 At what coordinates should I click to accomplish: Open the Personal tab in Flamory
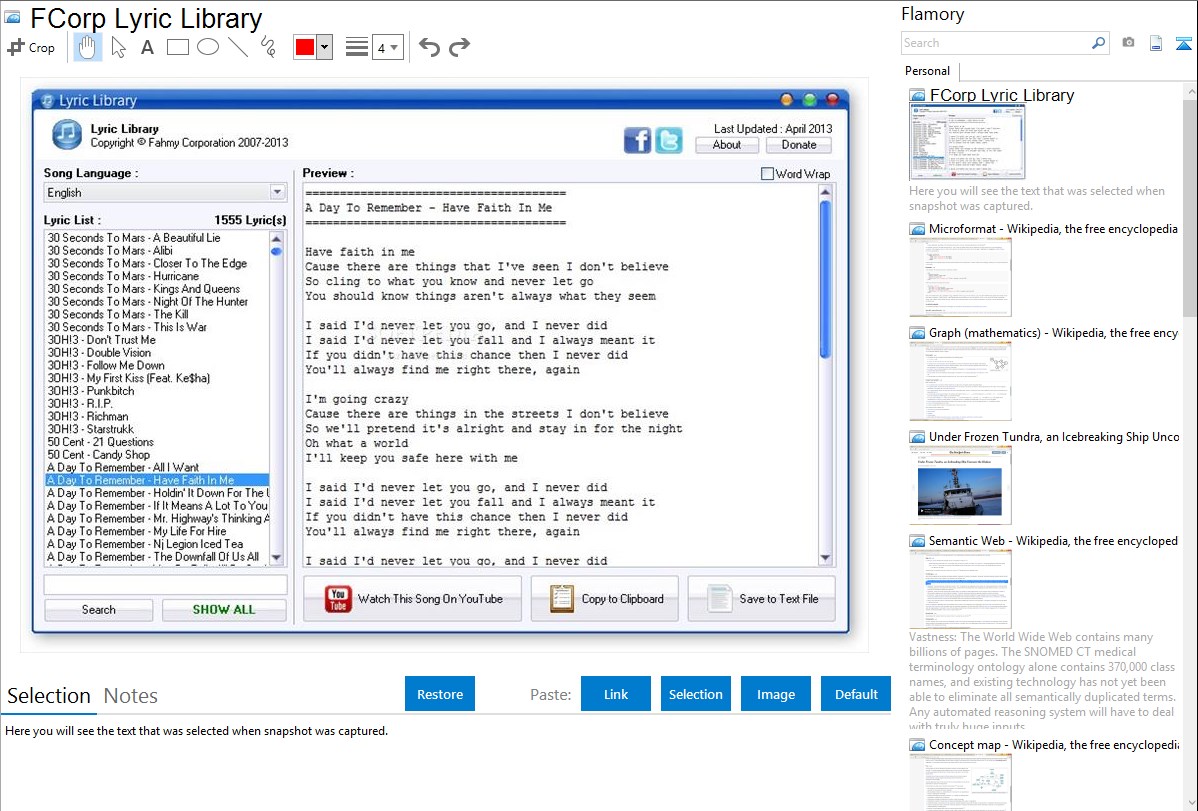(928, 71)
